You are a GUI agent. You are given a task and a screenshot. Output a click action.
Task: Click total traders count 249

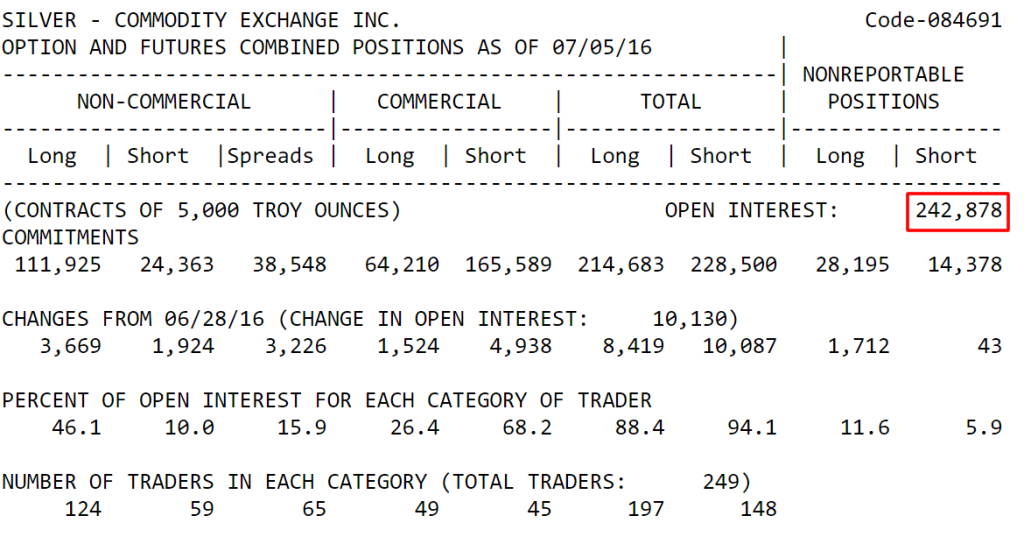pyautogui.click(x=721, y=482)
